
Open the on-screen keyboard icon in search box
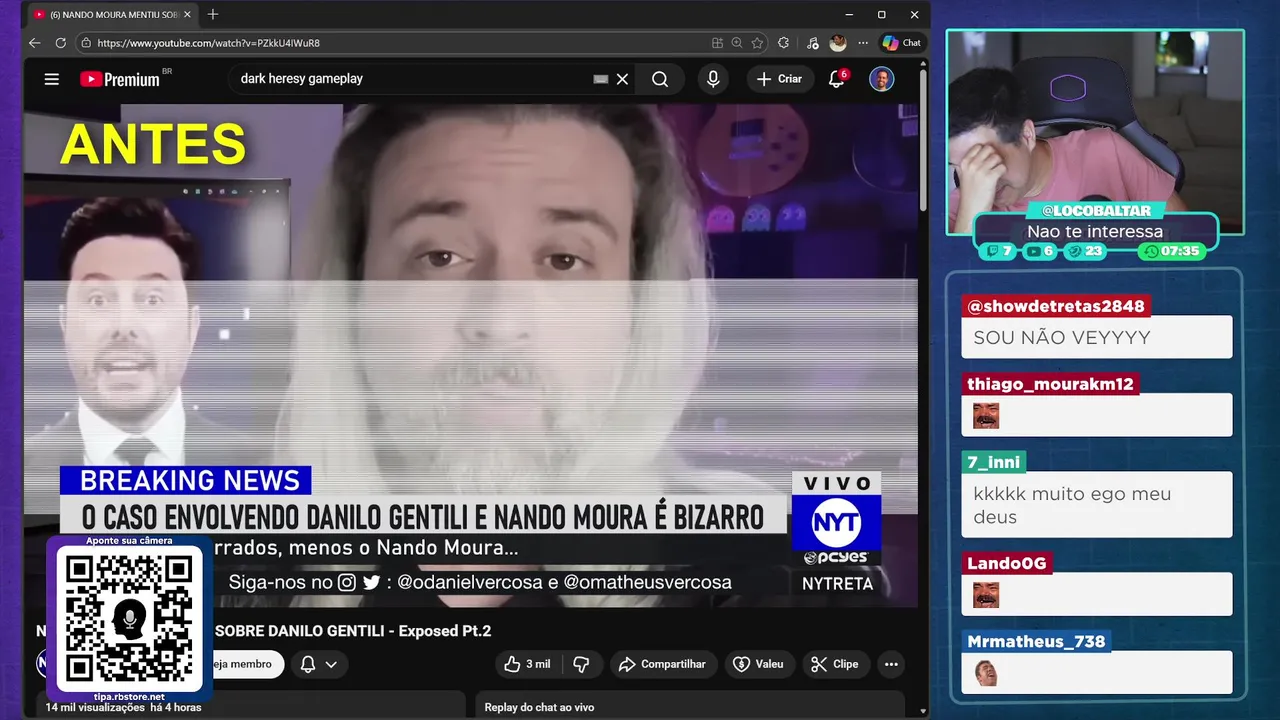(x=600, y=79)
